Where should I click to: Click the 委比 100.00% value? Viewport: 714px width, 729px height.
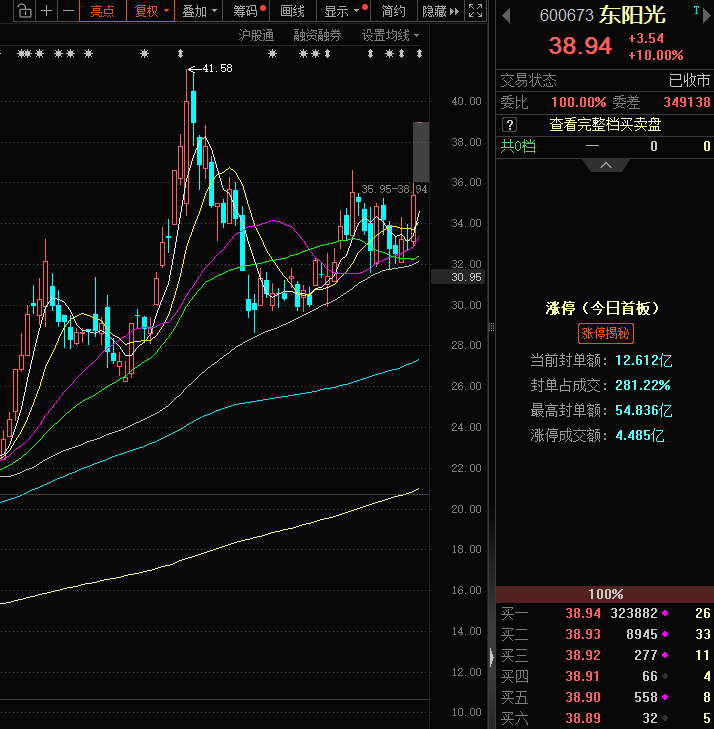pyautogui.click(x=578, y=102)
